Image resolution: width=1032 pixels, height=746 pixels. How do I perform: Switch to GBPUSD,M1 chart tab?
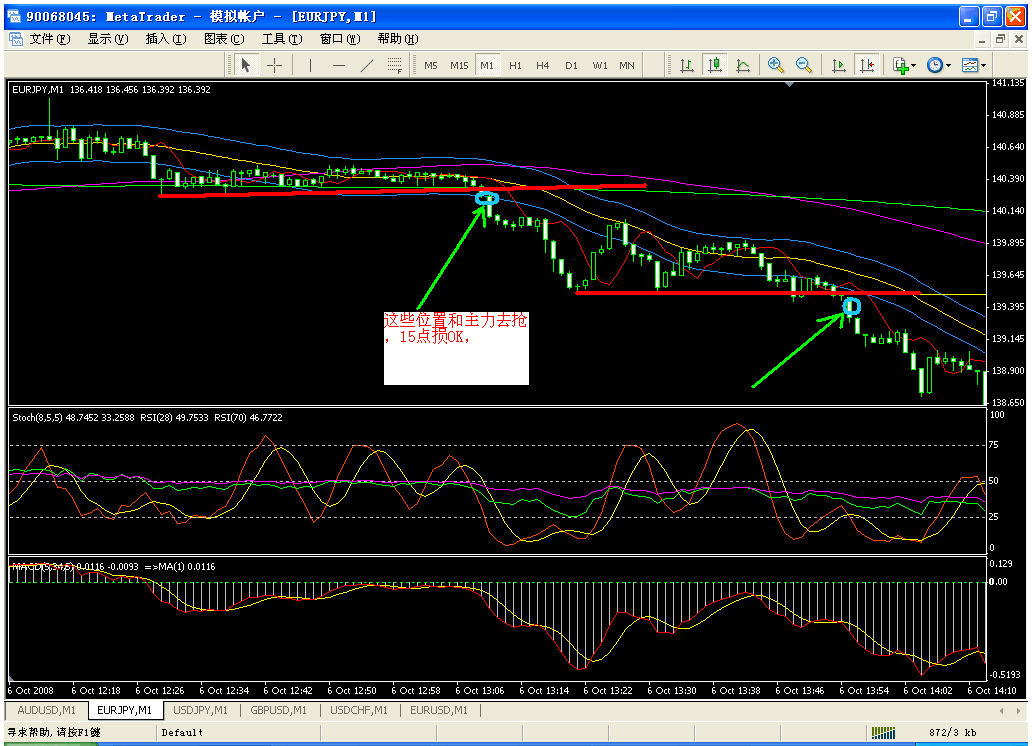[278, 710]
